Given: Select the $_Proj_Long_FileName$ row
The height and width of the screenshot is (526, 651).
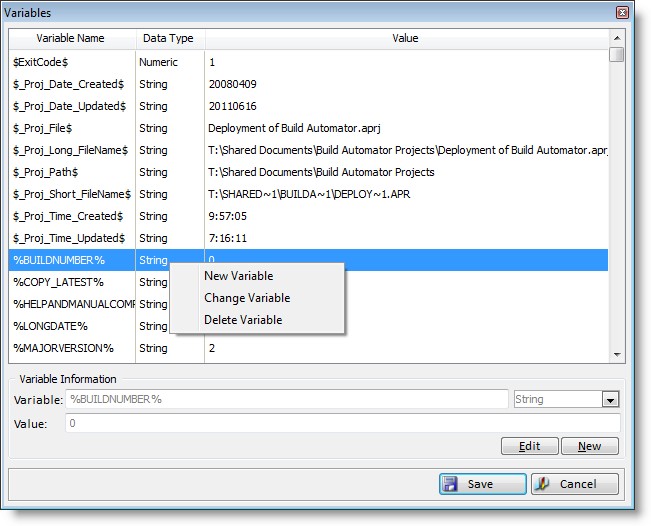Looking at the screenshot, I should click(x=308, y=150).
